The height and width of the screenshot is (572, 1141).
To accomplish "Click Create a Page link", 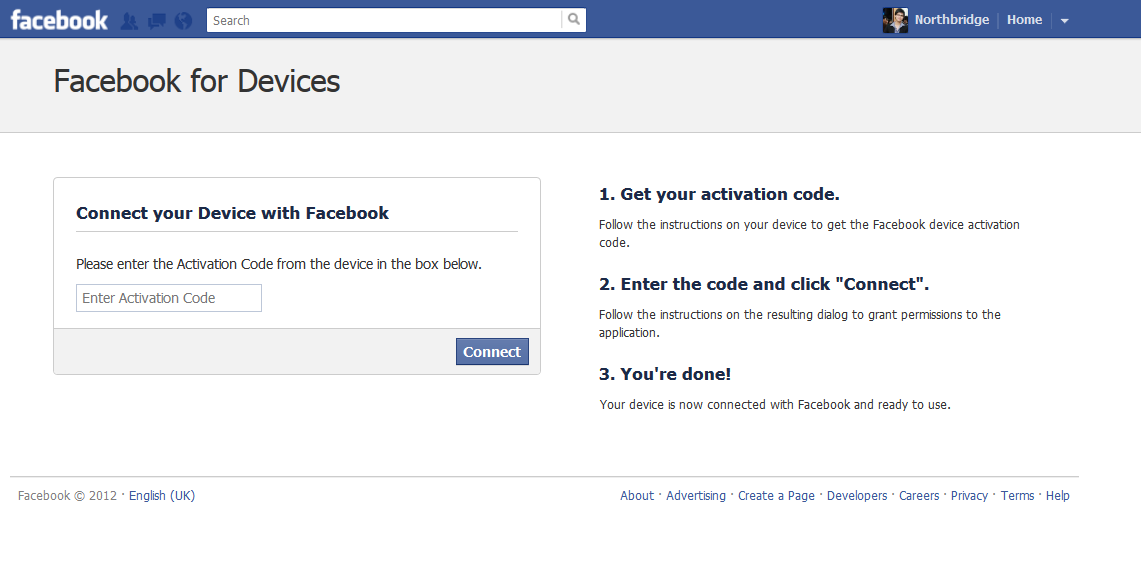I will [776, 496].
